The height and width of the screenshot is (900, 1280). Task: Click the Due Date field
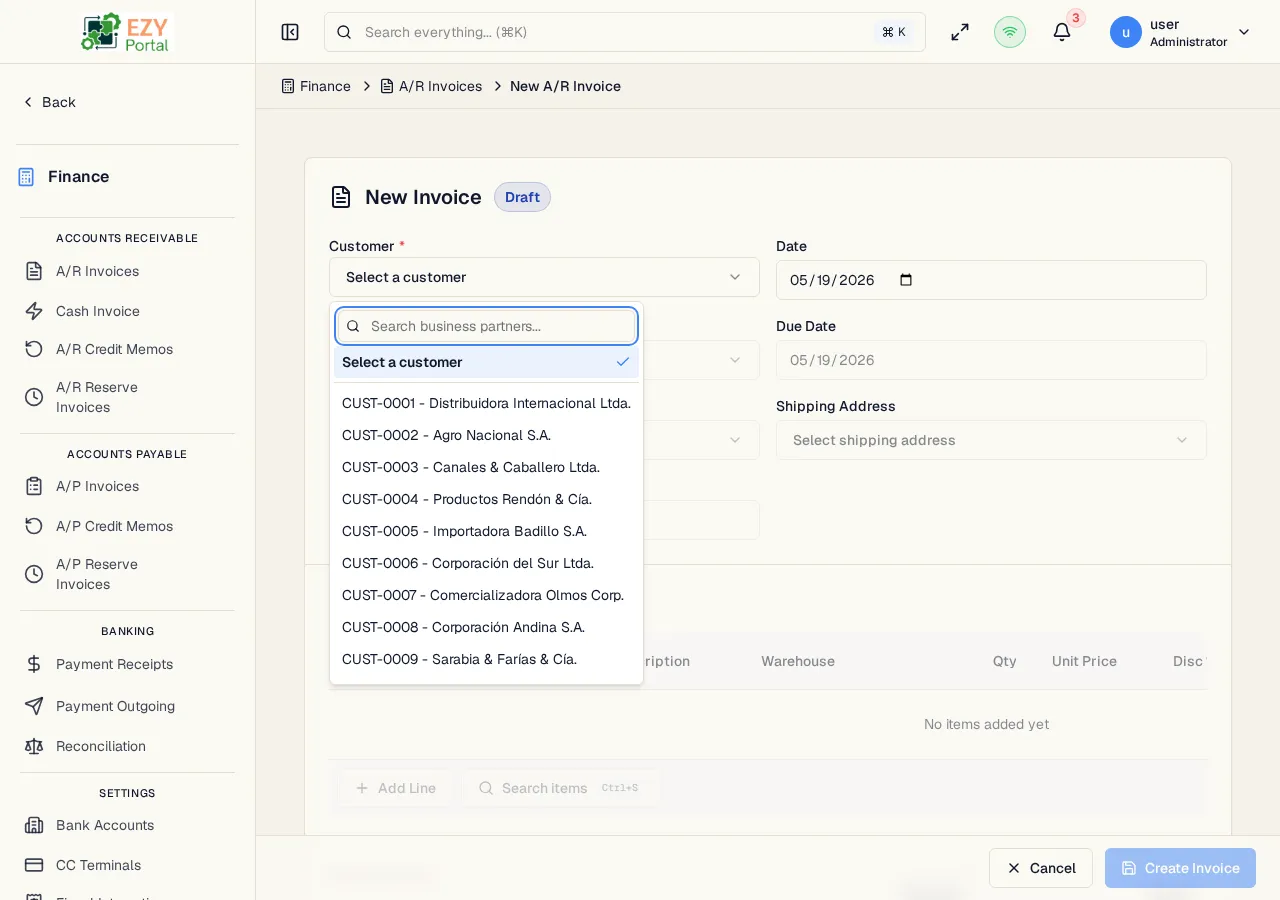pyautogui.click(x=991, y=360)
